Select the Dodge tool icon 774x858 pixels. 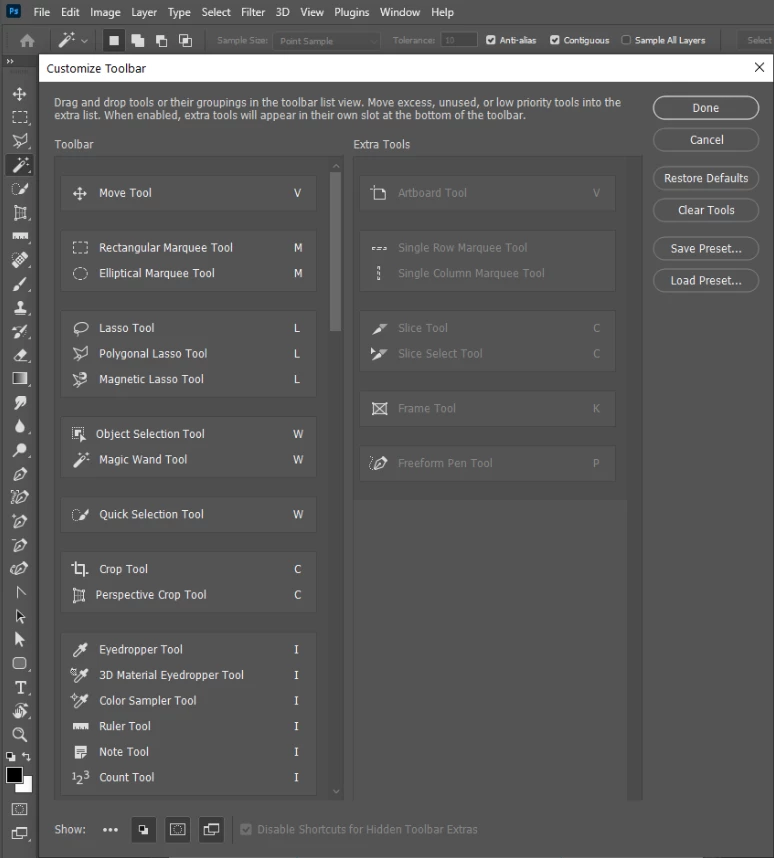(20, 450)
